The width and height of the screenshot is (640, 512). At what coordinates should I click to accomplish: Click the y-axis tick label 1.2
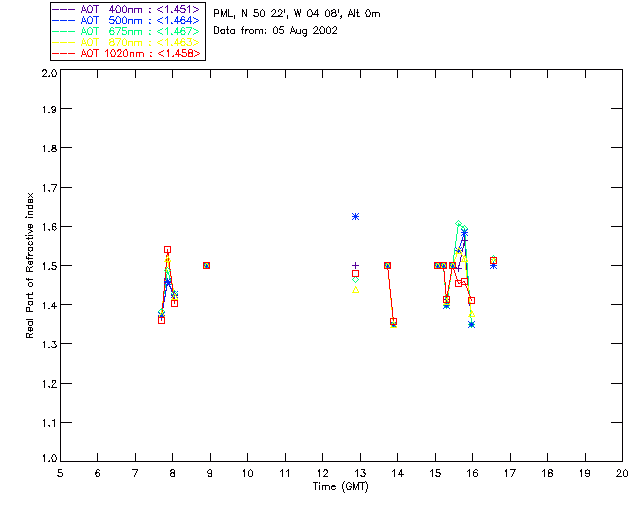49,384
